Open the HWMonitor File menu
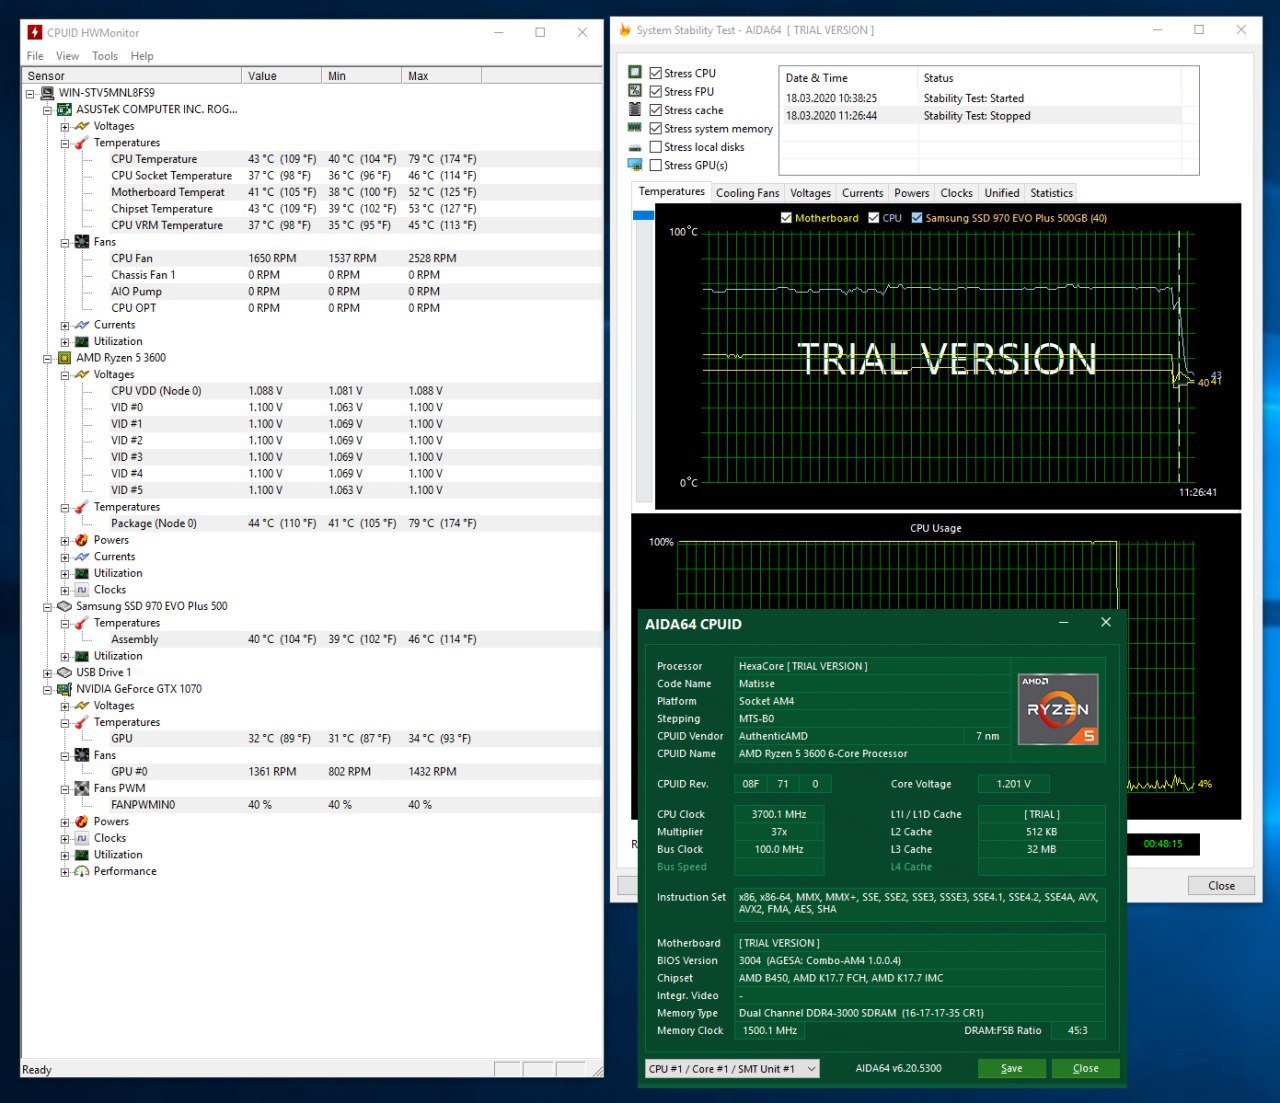Screen dimensions: 1280x1103 [x=35, y=56]
